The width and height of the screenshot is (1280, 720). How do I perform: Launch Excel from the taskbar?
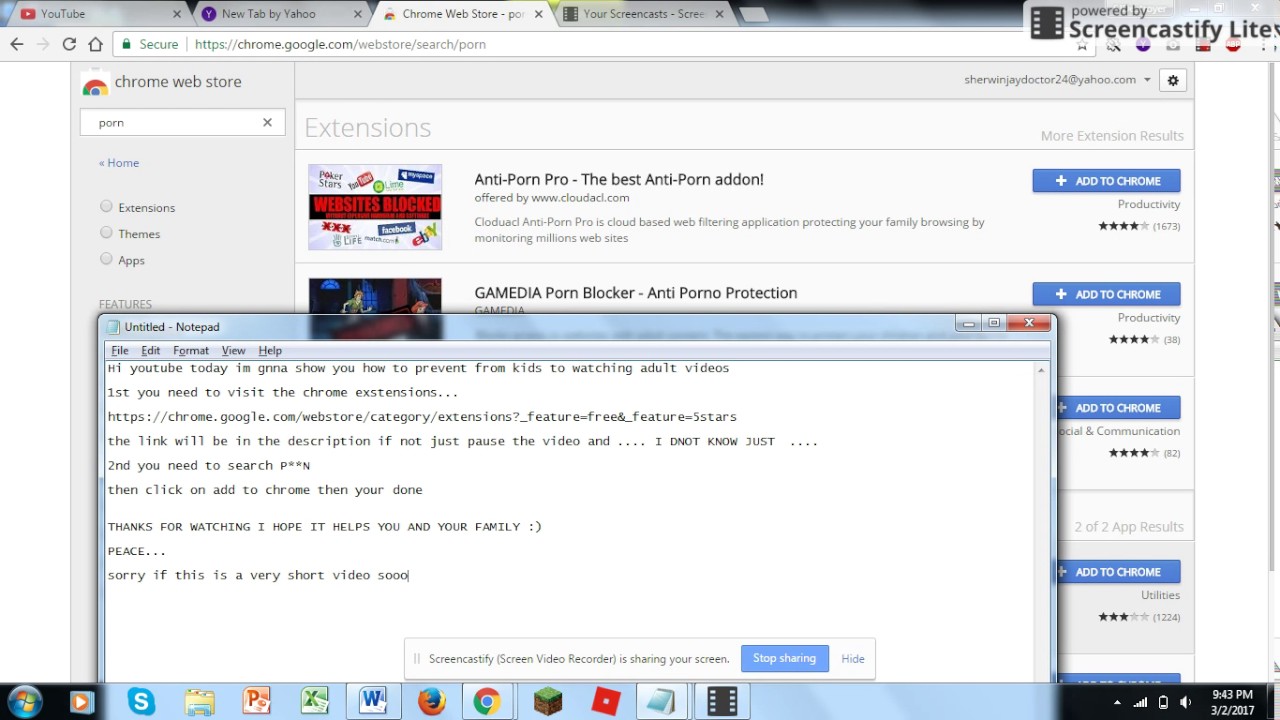[x=315, y=702]
